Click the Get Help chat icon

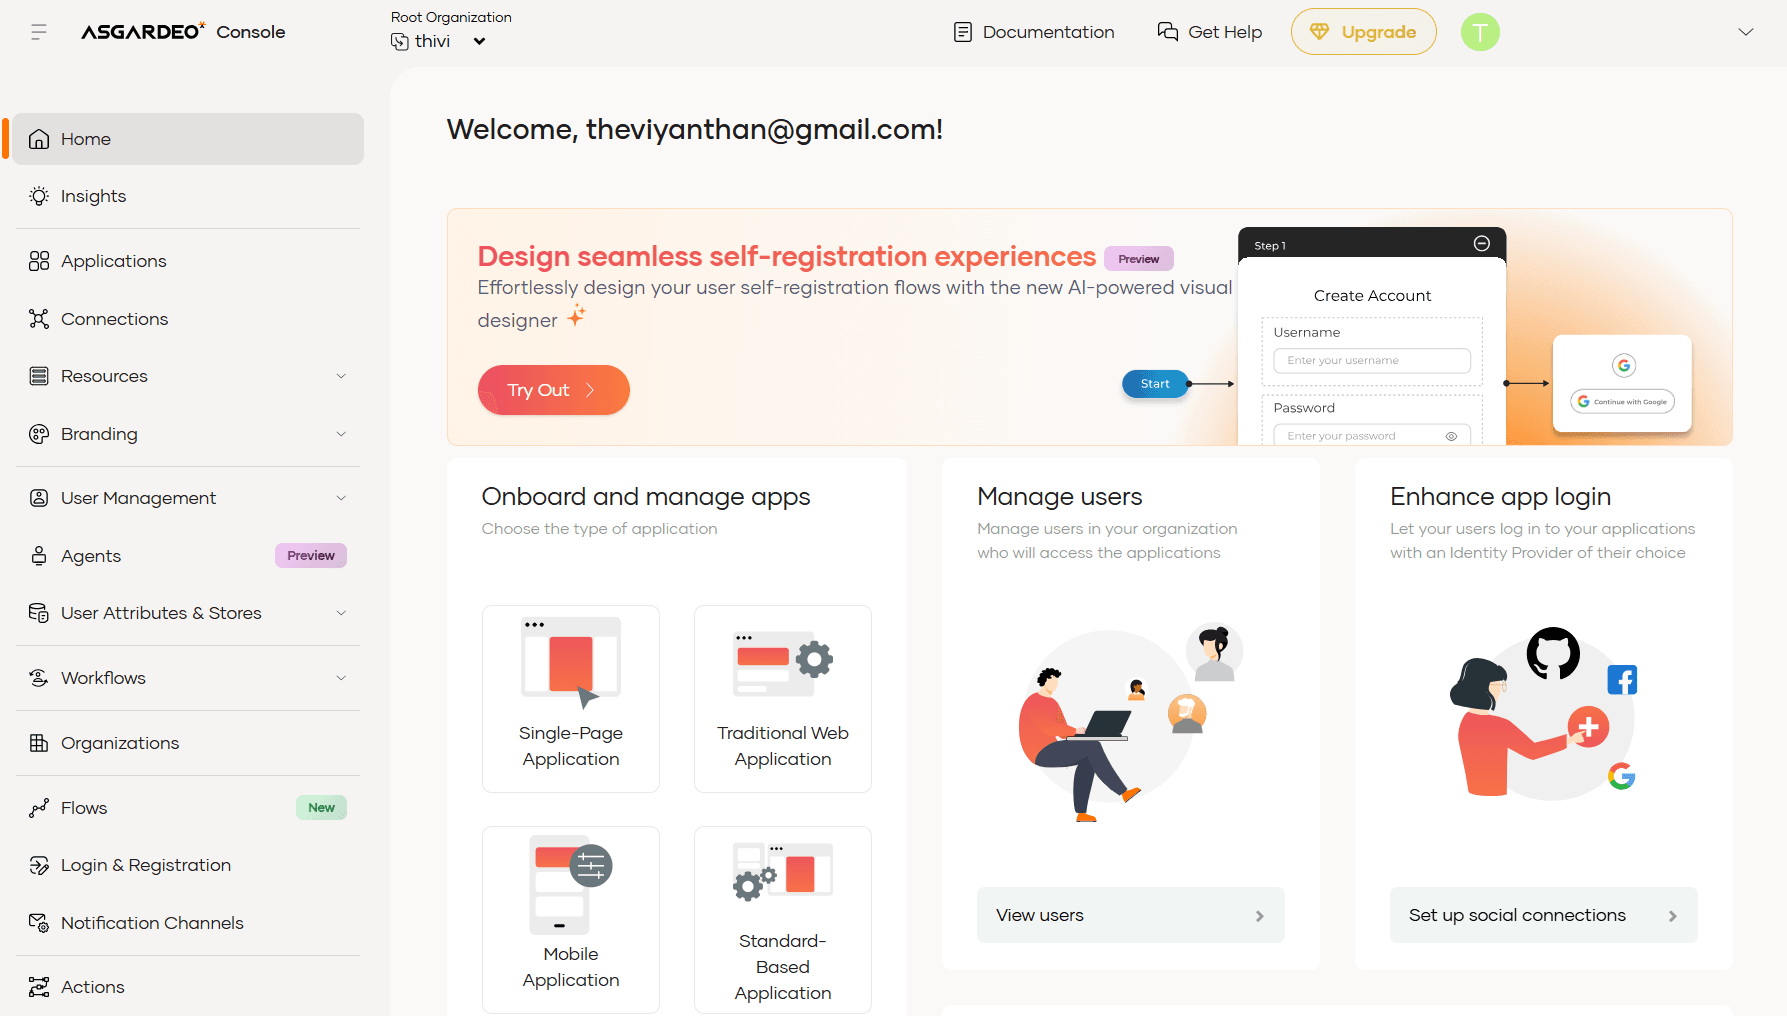tap(1167, 32)
